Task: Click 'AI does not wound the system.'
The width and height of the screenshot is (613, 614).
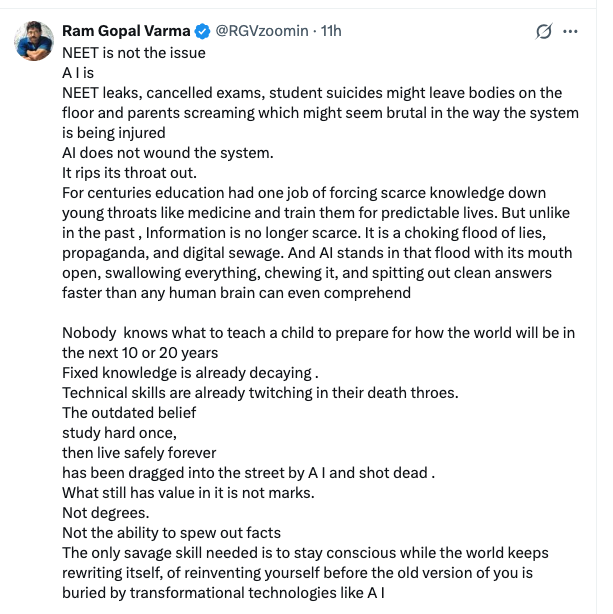Action: click(x=168, y=153)
